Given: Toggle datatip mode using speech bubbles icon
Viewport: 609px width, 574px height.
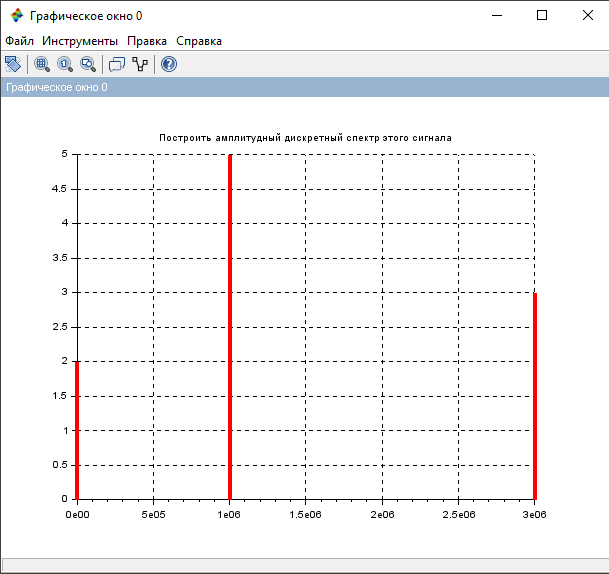Looking at the screenshot, I should [x=117, y=64].
